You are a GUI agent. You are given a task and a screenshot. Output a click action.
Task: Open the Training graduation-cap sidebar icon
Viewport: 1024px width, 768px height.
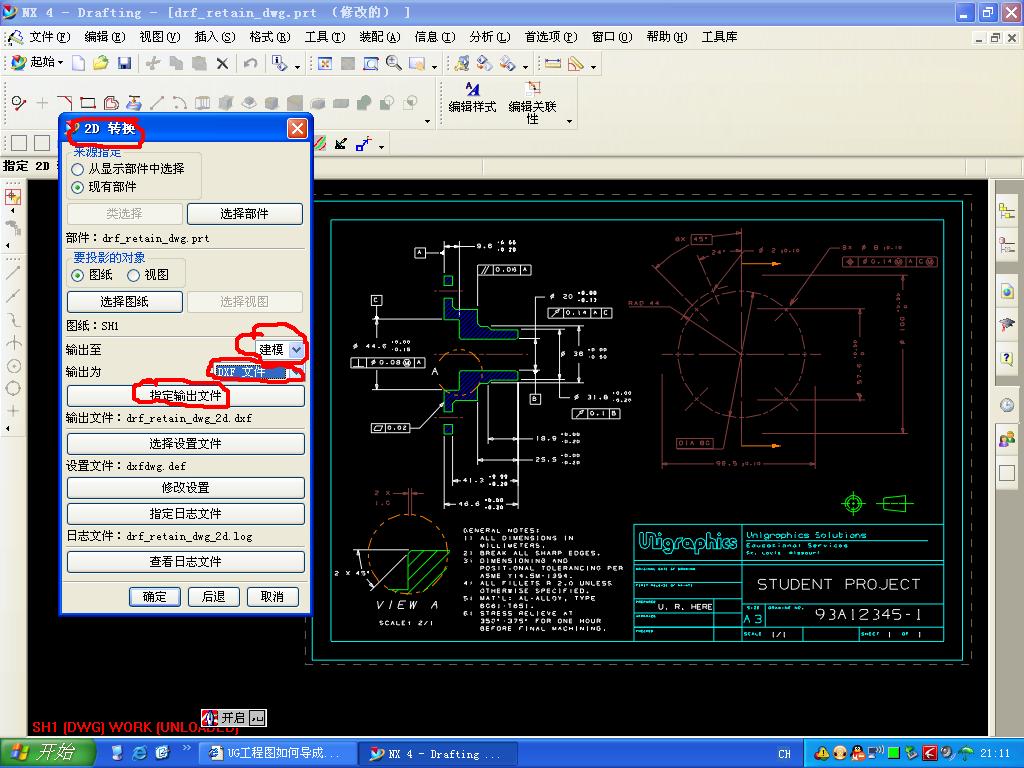tap(1007, 325)
